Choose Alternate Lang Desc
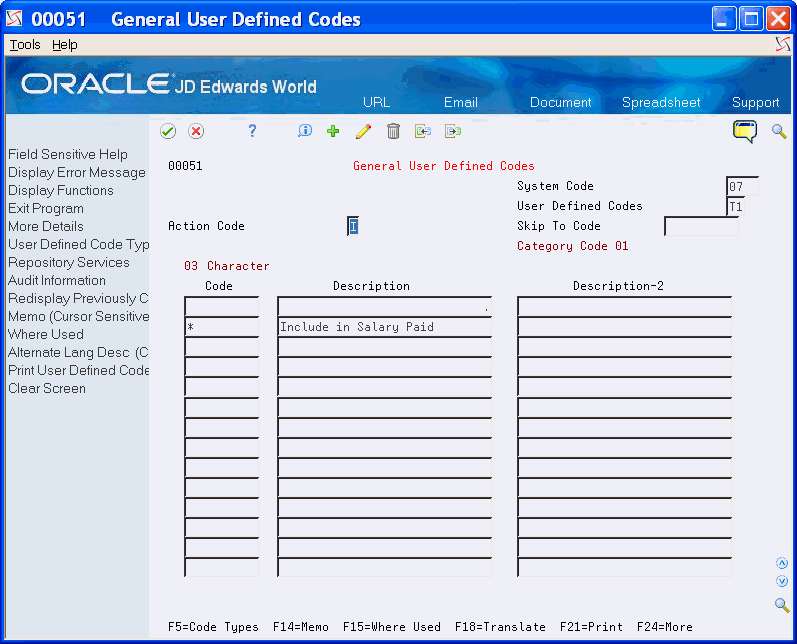Image resolution: width=797 pixels, height=644 pixels. click(78, 352)
